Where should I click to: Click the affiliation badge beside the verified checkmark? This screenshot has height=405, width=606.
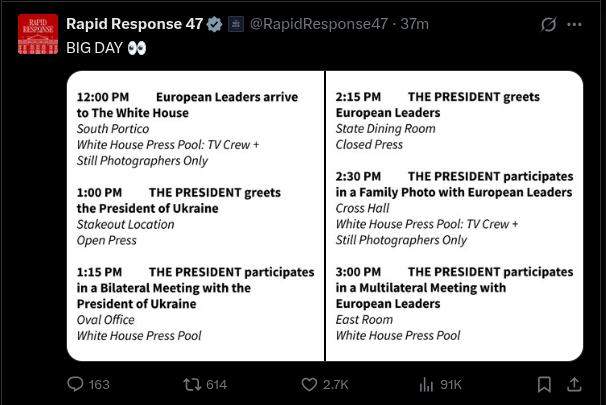(x=234, y=24)
